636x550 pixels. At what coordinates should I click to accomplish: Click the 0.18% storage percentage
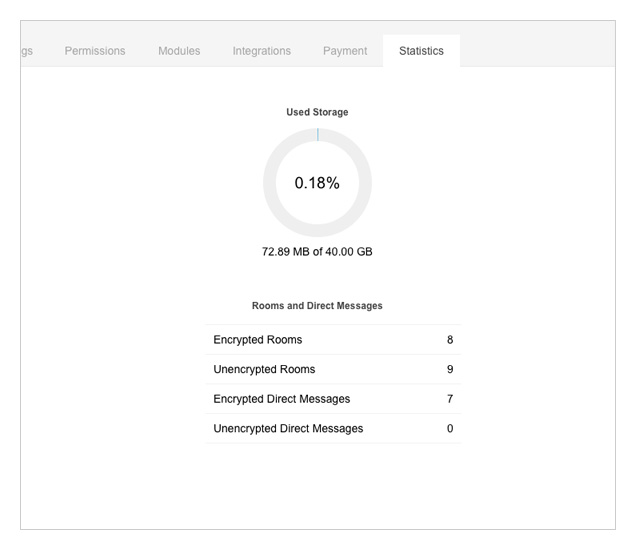click(x=317, y=183)
